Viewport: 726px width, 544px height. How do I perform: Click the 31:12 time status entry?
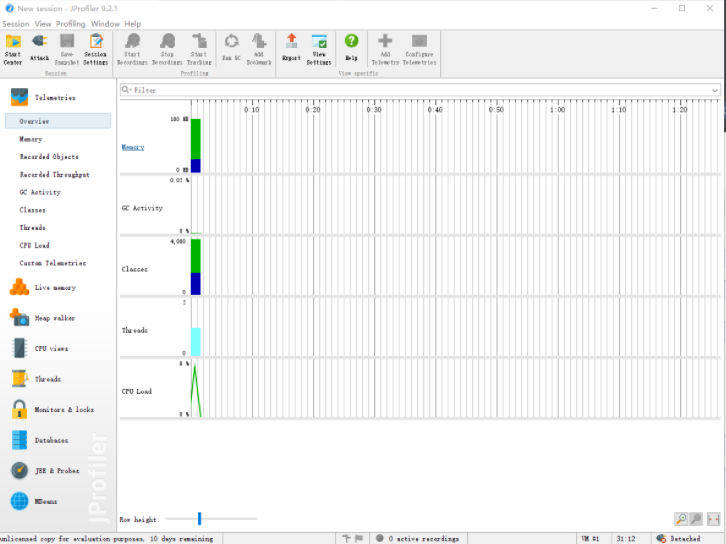pyautogui.click(x=626, y=538)
